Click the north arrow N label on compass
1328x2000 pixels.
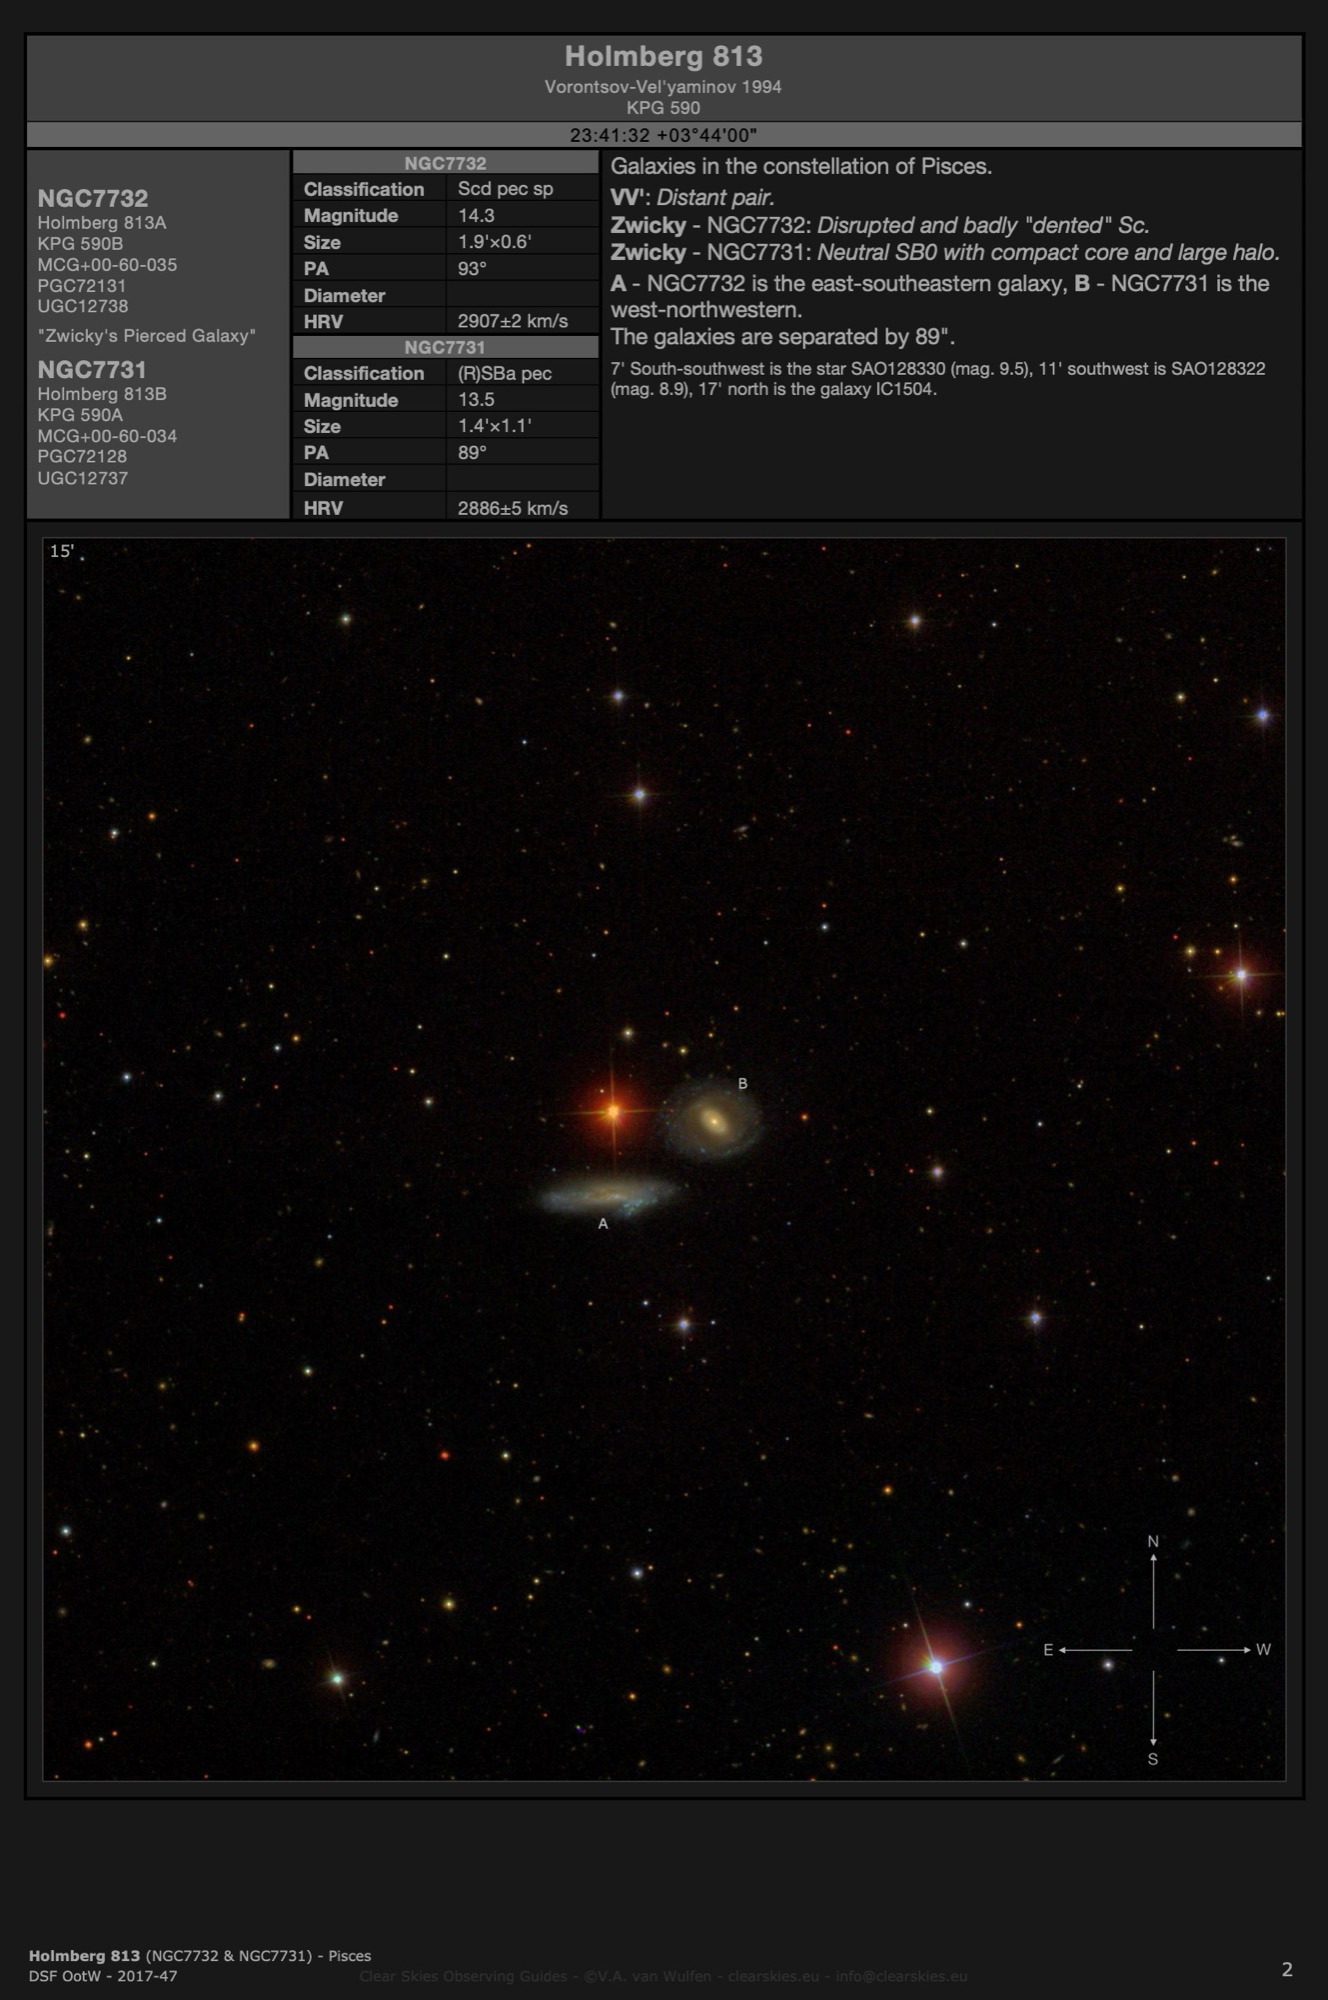(x=1153, y=1541)
